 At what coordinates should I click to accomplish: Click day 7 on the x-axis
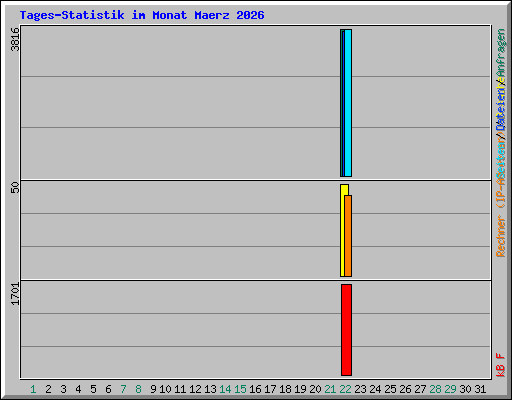(x=123, y=389)
